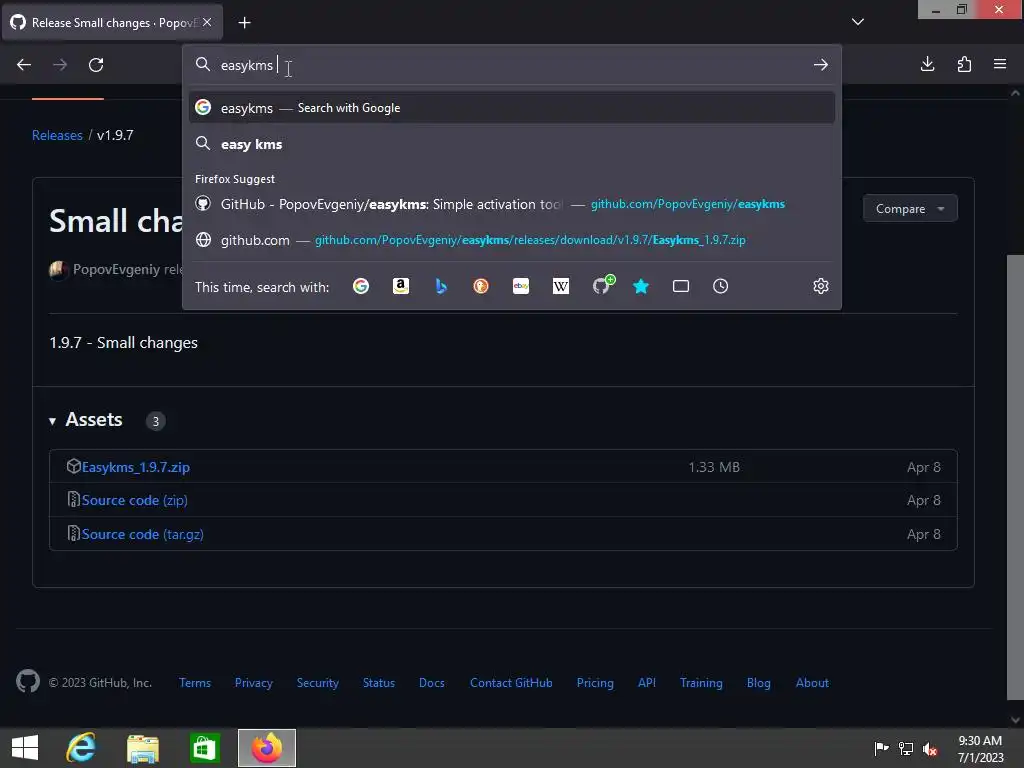Viewport: 1024px width, 768px height.
Task: Collapse the Assets section triangle
Action: point(52,421)
